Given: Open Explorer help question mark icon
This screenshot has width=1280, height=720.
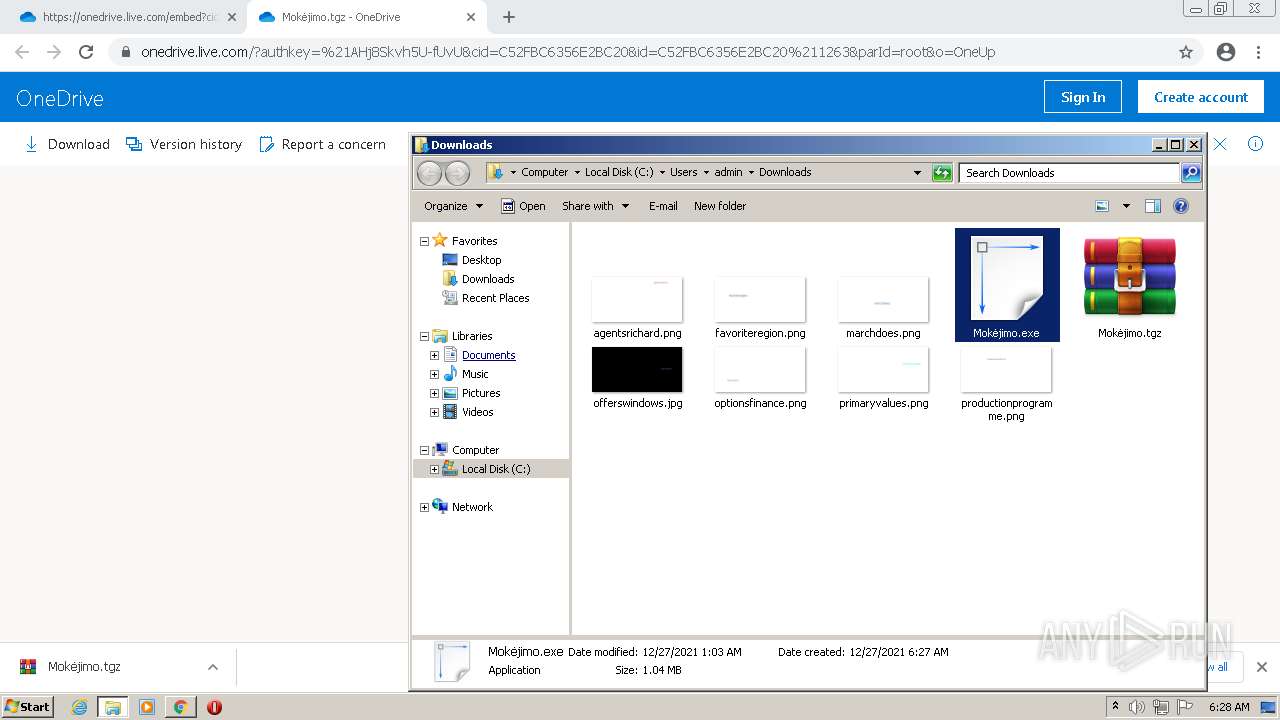Looking at the screenshot, I should (x=1181, y=206).
